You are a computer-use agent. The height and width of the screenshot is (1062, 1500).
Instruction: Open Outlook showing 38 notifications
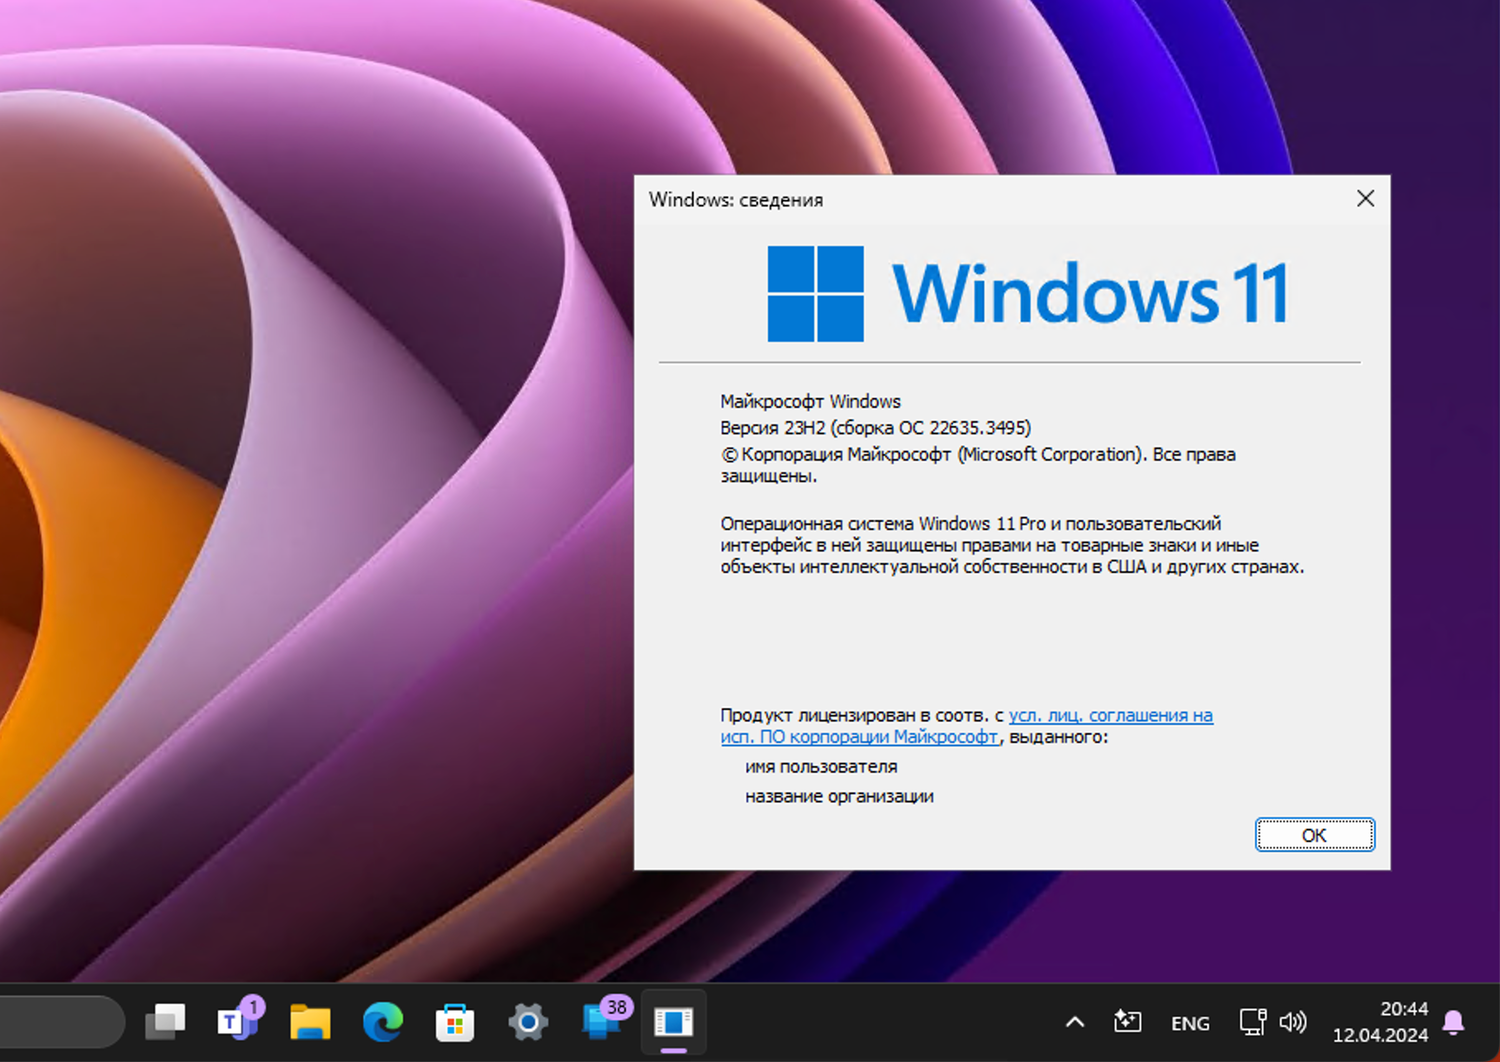(601, 1022)
